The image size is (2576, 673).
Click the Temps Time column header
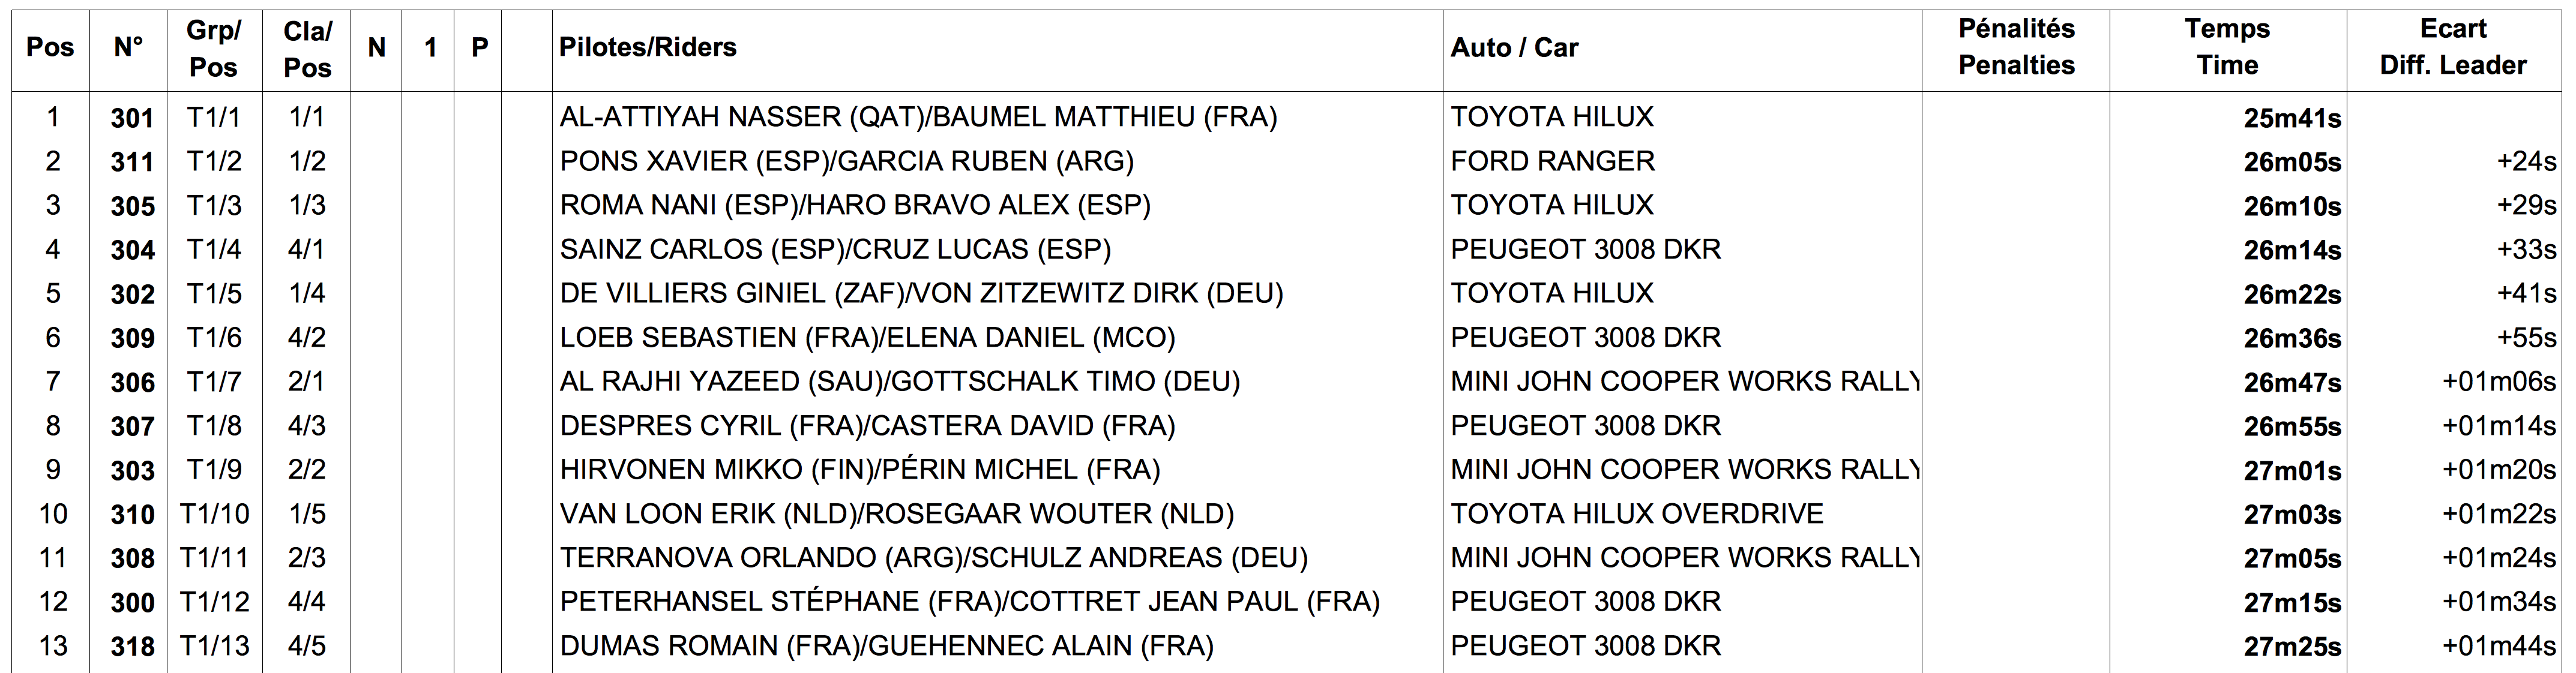pos(2227,48)
